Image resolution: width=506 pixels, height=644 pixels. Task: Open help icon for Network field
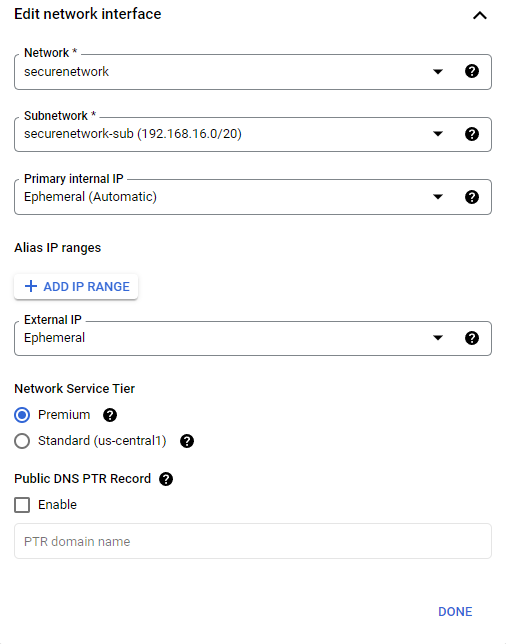pos(472,71)
